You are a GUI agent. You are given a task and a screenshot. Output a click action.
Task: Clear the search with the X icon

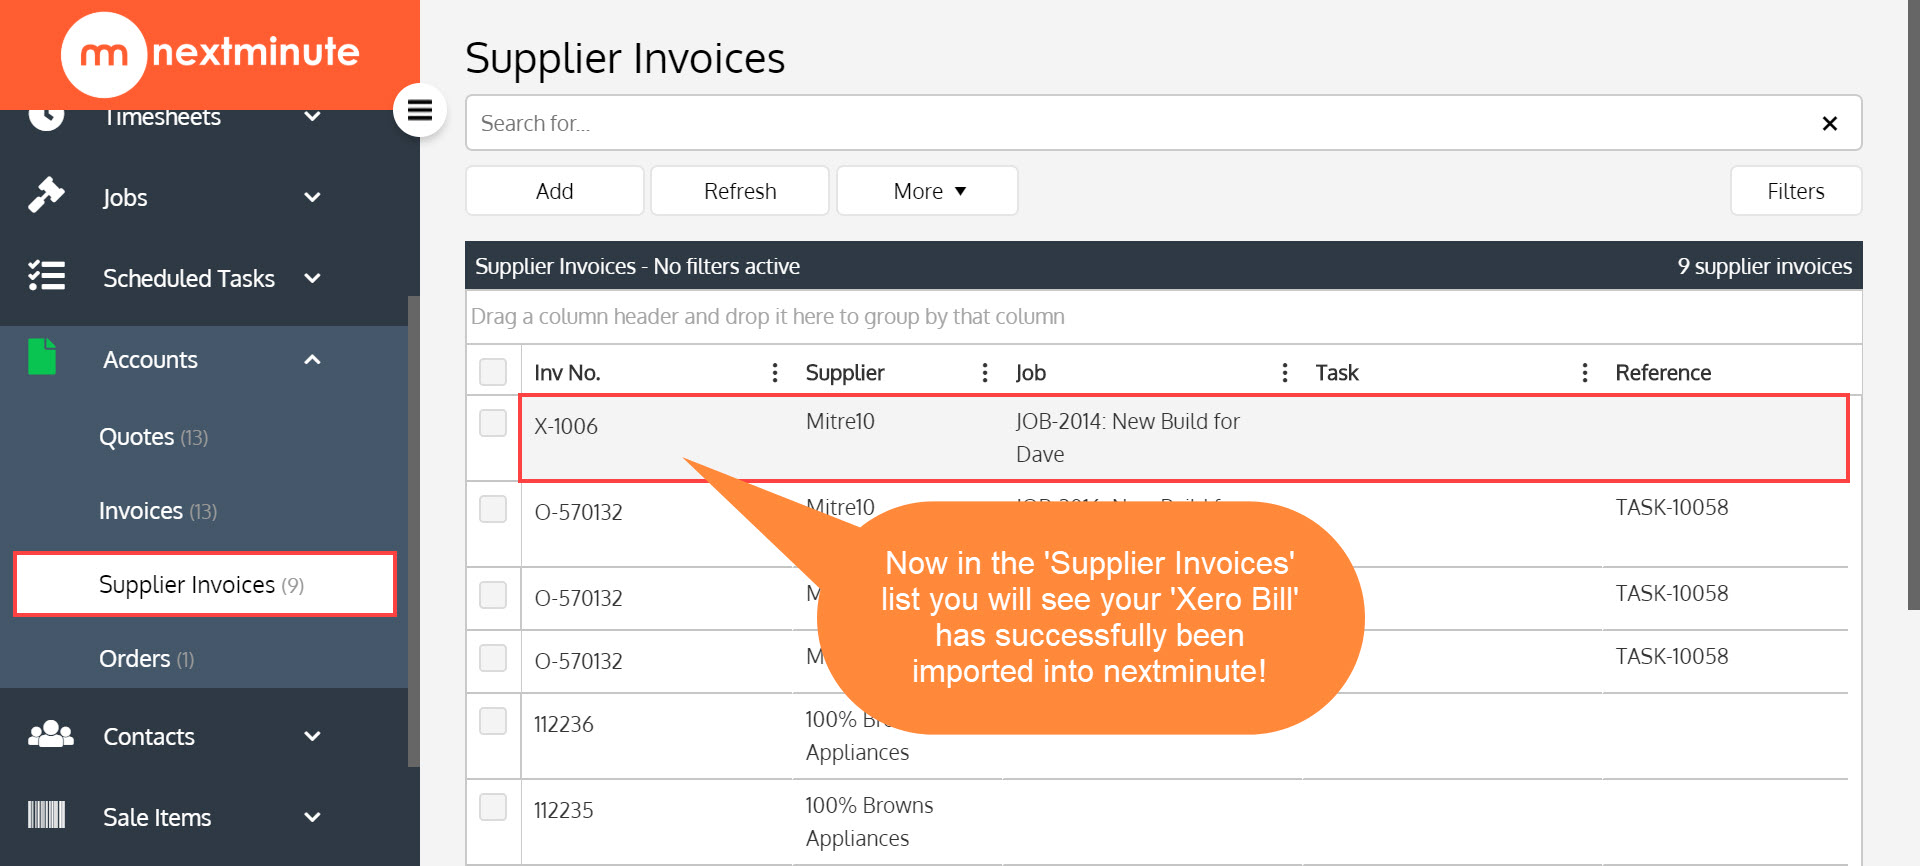[1829, 123]
